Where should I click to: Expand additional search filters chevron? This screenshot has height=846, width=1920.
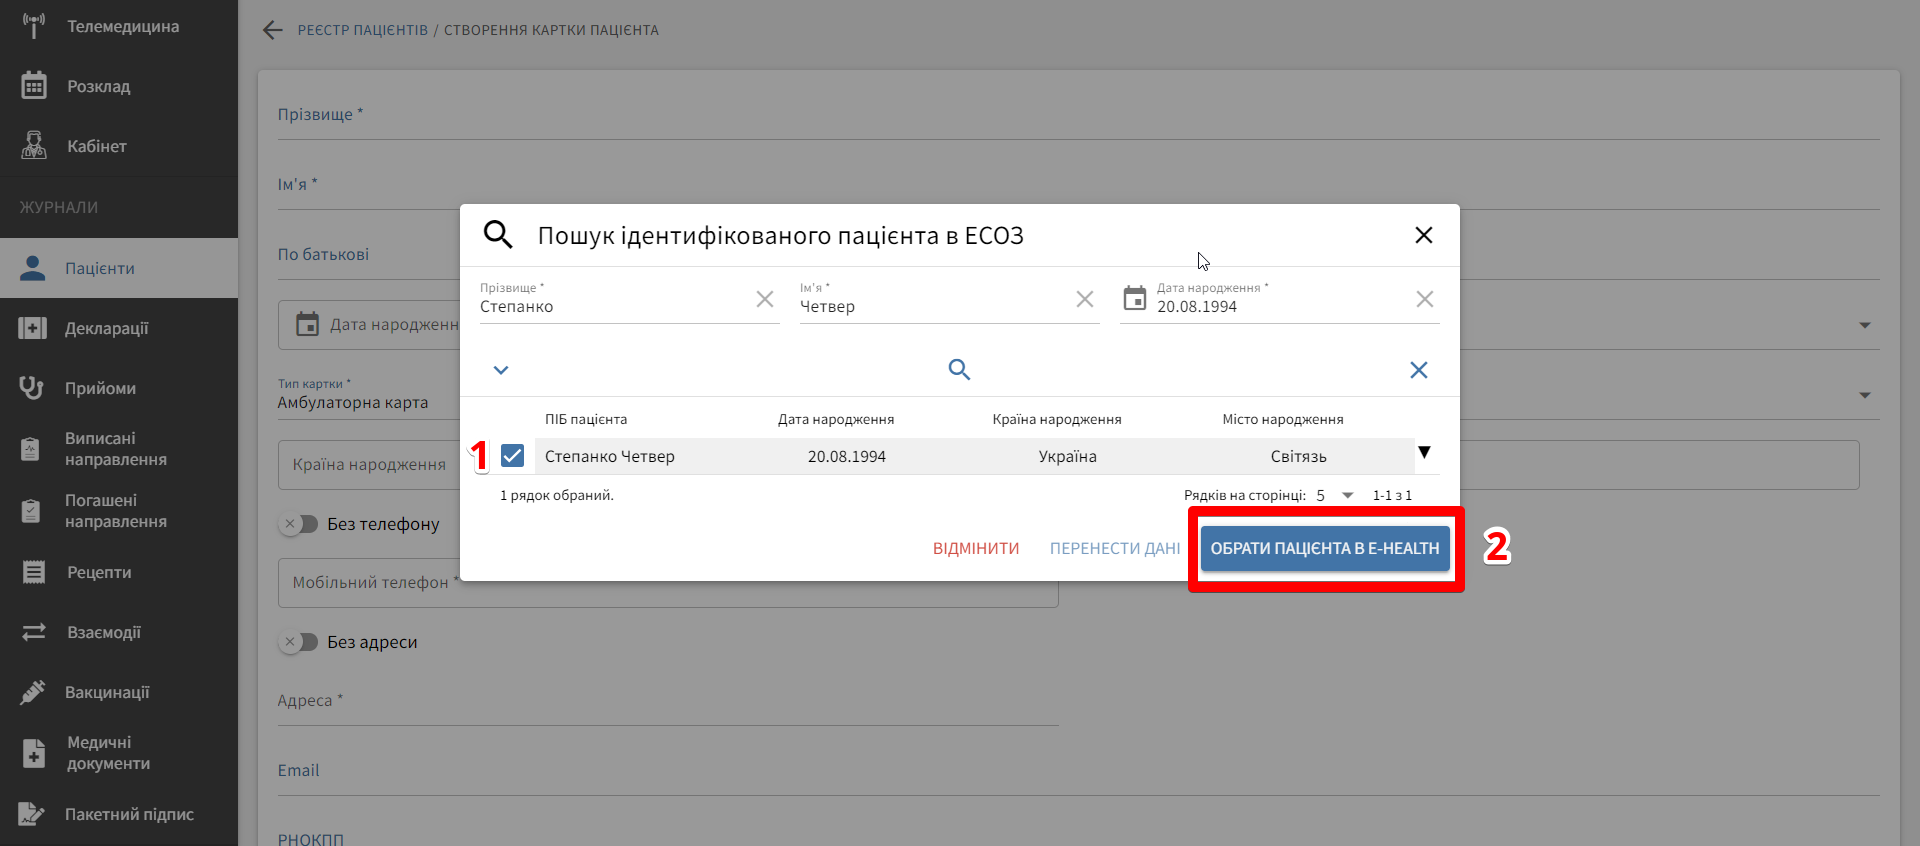pos(501,370)
